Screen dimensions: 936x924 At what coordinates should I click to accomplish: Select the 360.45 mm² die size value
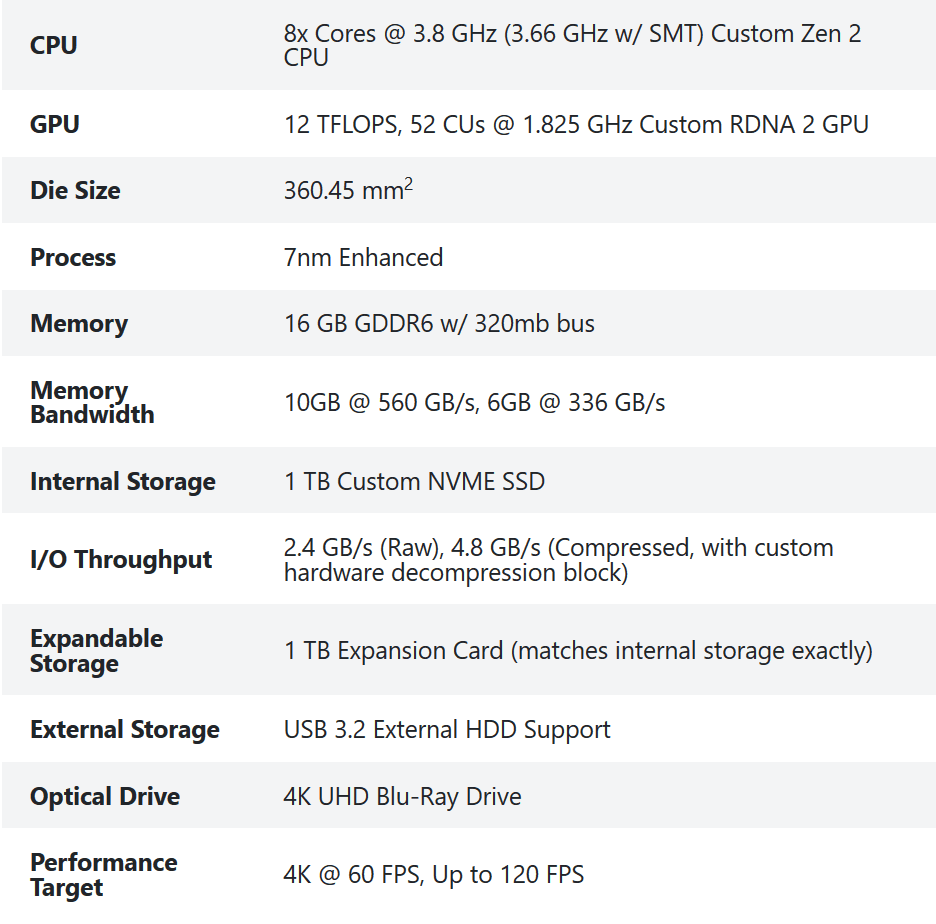348,191
